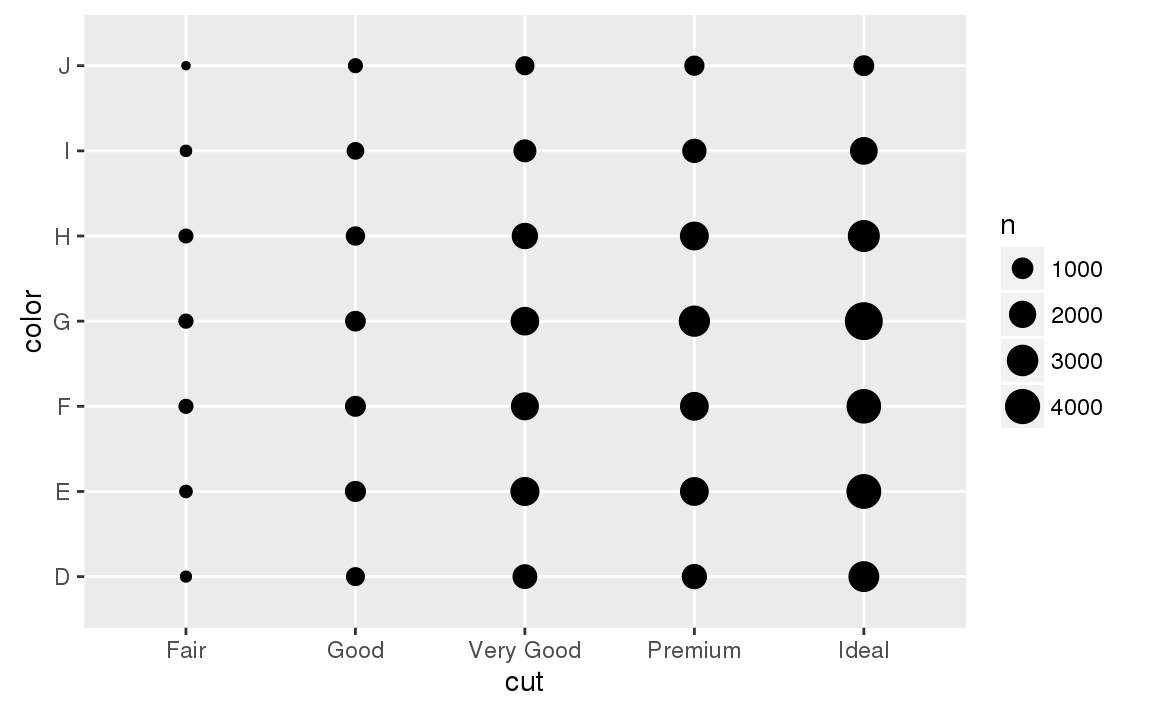Click the legend title "n"
The image size is (1152, 711).
point(1008,226)
